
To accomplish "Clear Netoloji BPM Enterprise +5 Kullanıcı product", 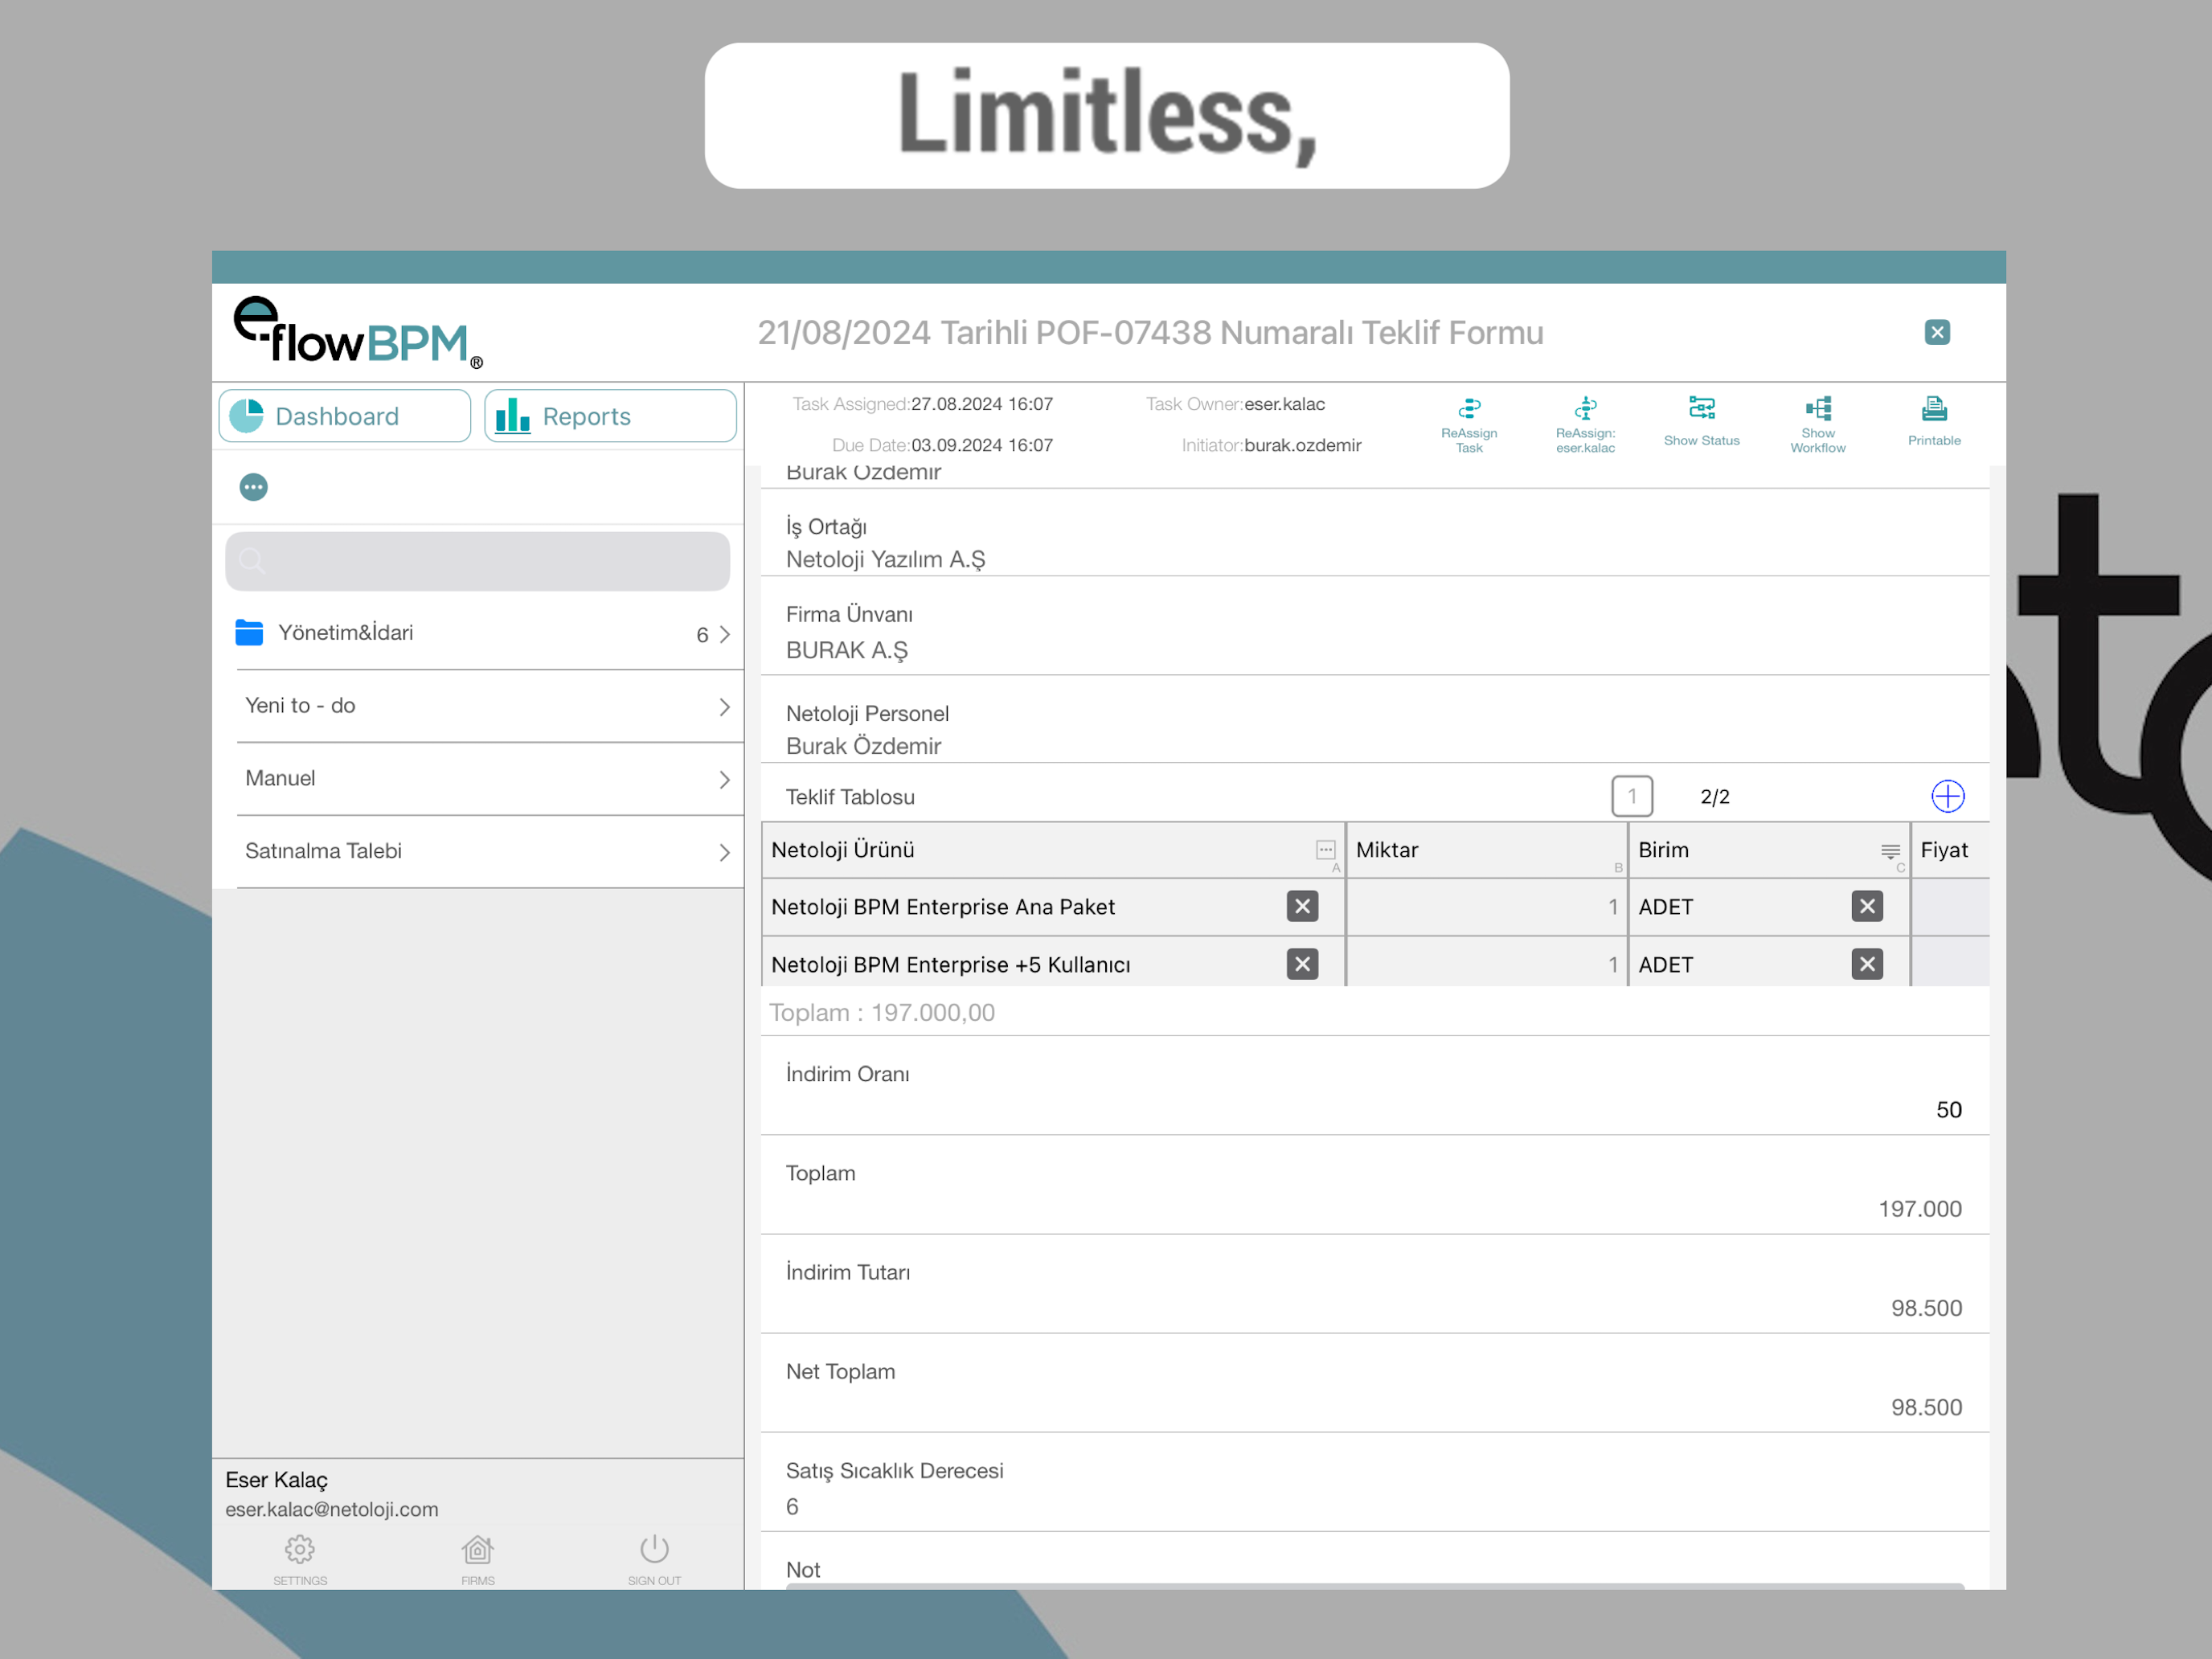I will pos(1301,964).
